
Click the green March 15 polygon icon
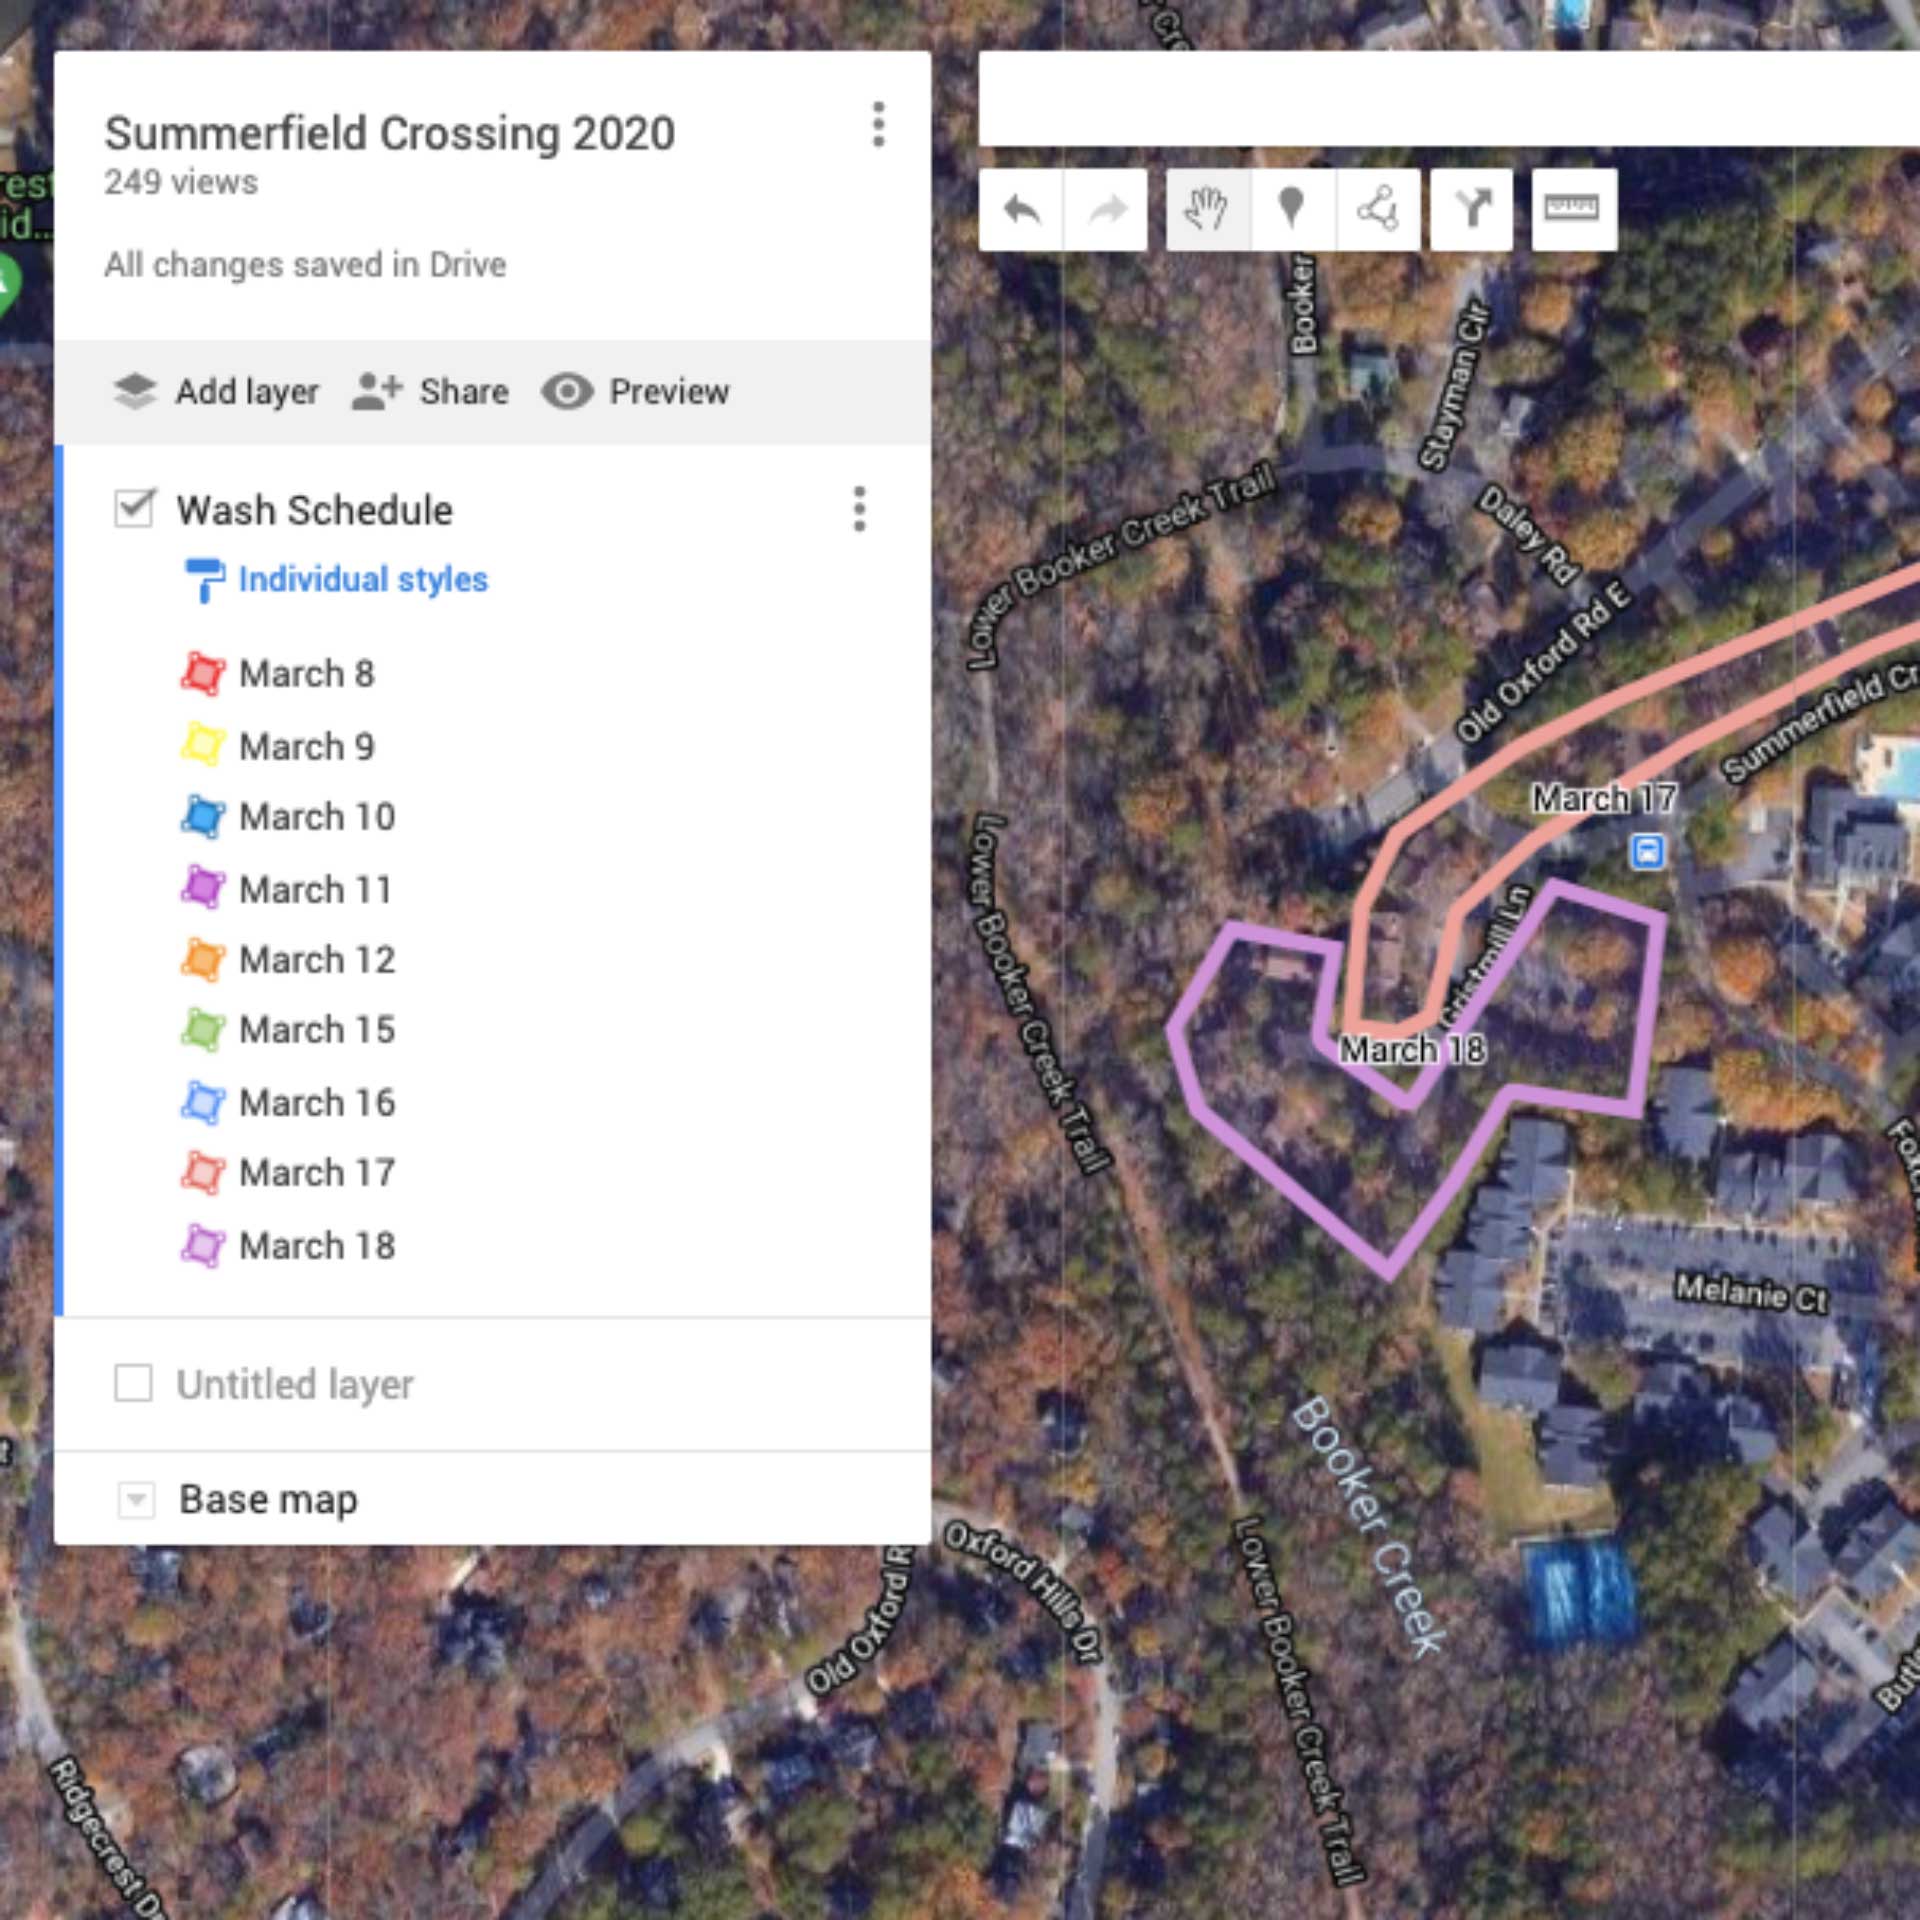[x=203, y=1030]
